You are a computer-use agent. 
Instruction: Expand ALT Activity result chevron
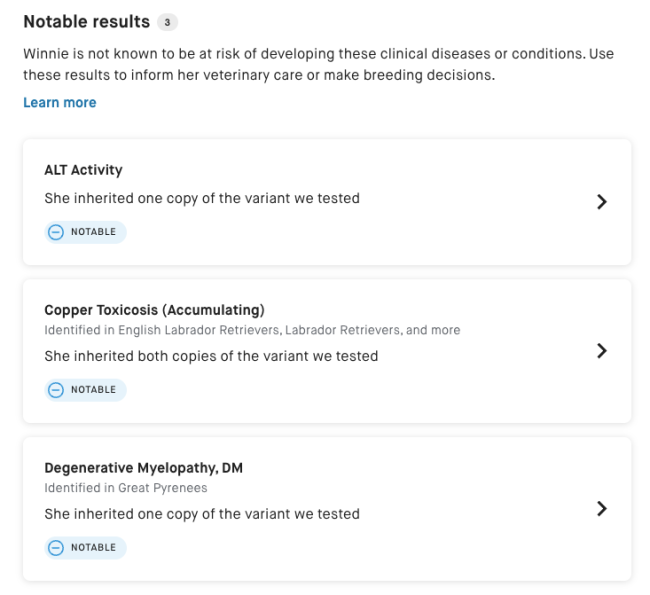601,202
